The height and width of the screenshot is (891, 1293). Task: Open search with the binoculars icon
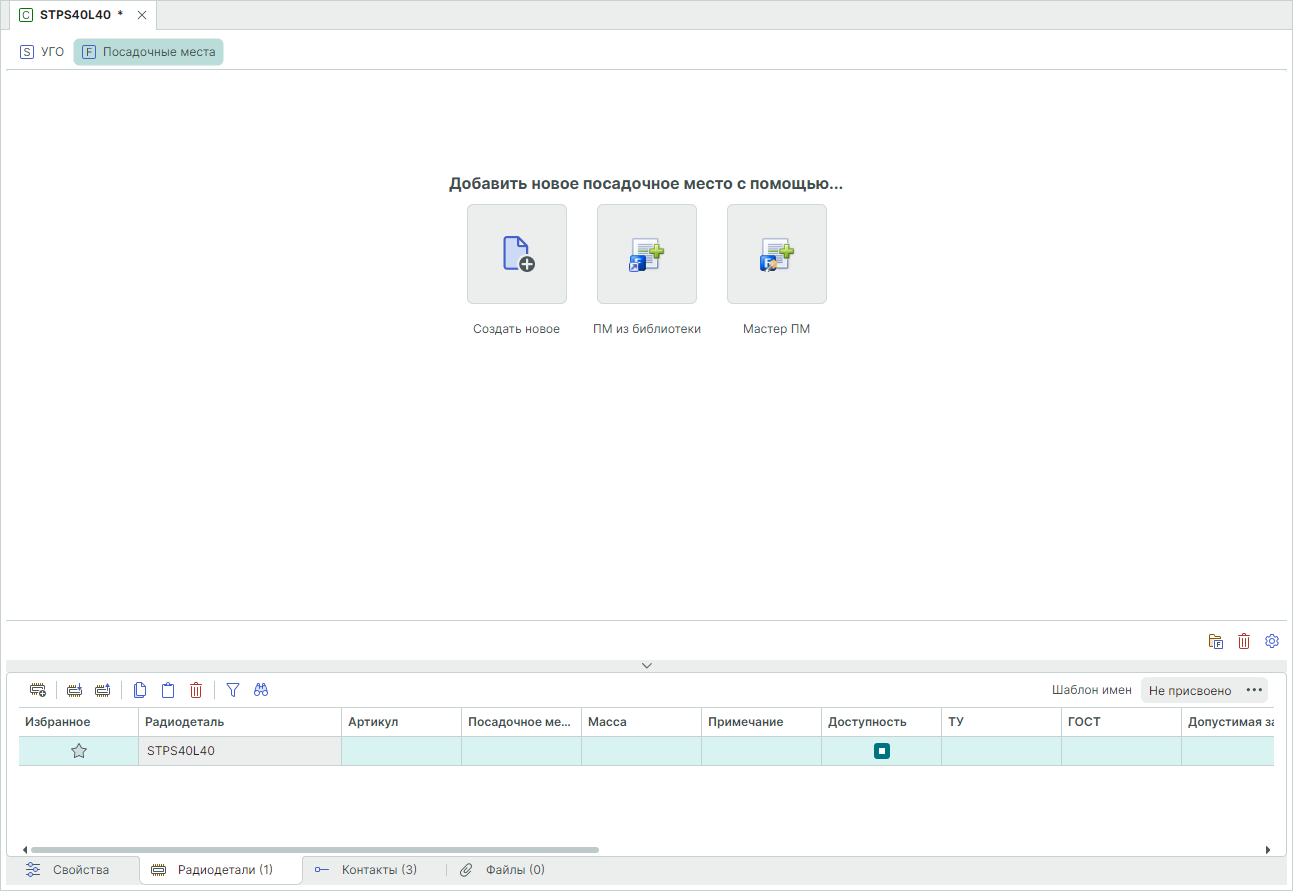point(261,690)
